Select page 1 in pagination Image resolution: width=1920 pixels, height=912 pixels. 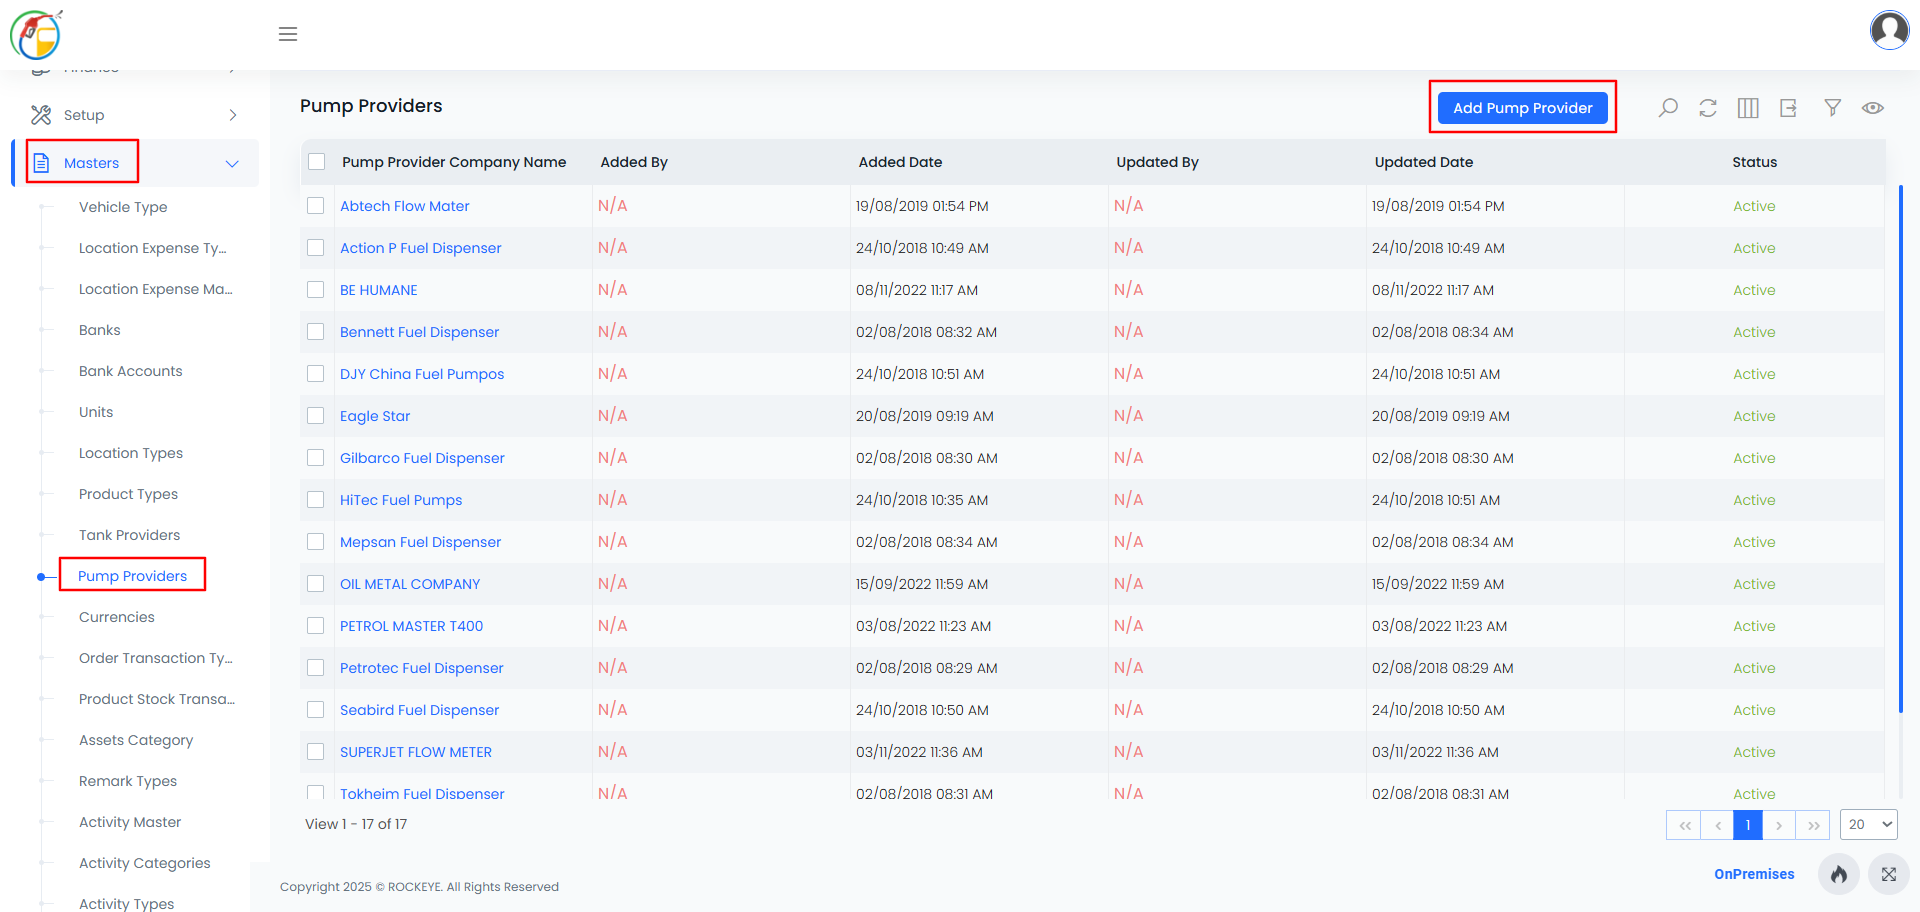[1748, 825]
